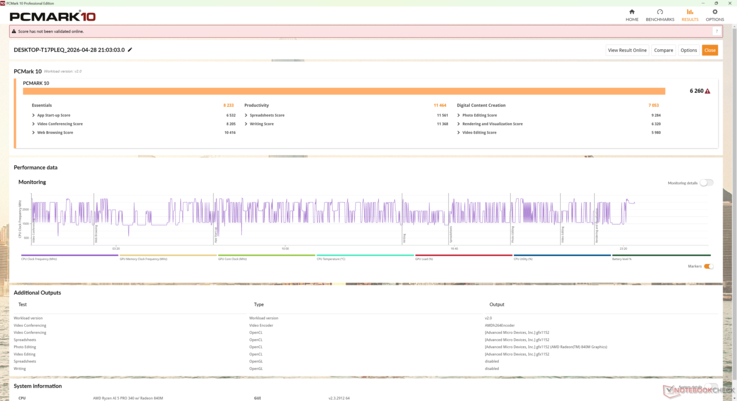Click the Productivity heading

point(257,105)
